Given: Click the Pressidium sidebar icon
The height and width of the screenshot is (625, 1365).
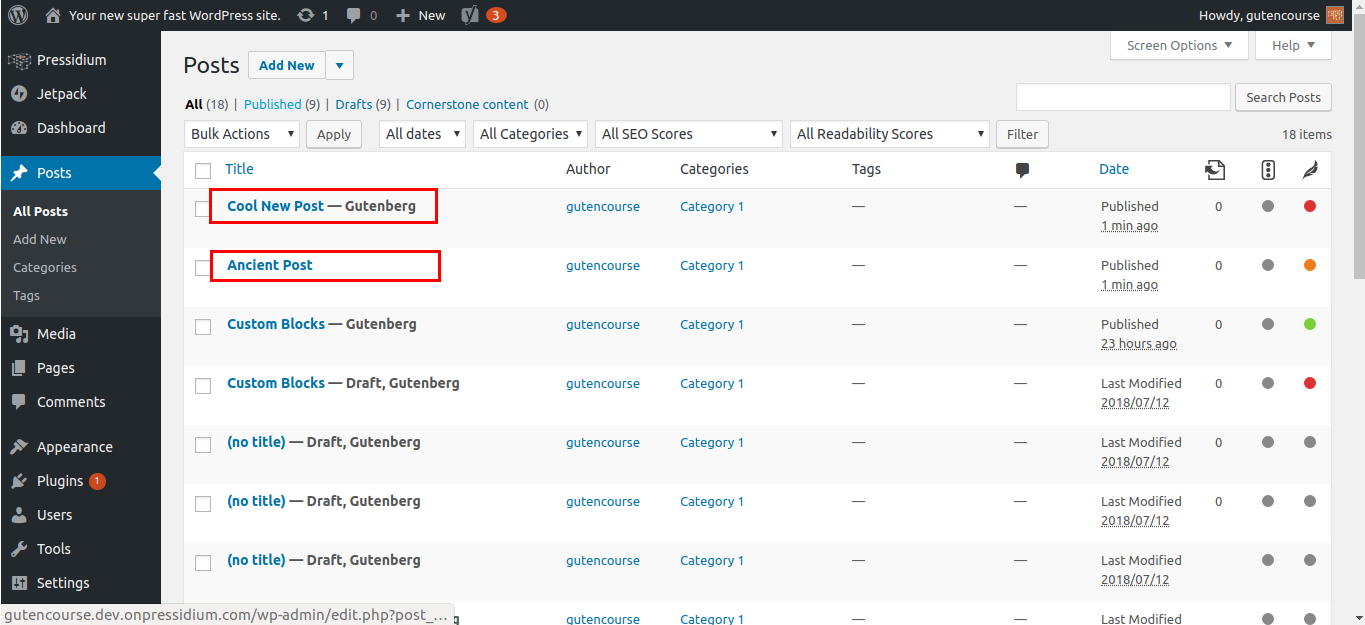Looking at the screenshot, I should [x=19, y=60].
